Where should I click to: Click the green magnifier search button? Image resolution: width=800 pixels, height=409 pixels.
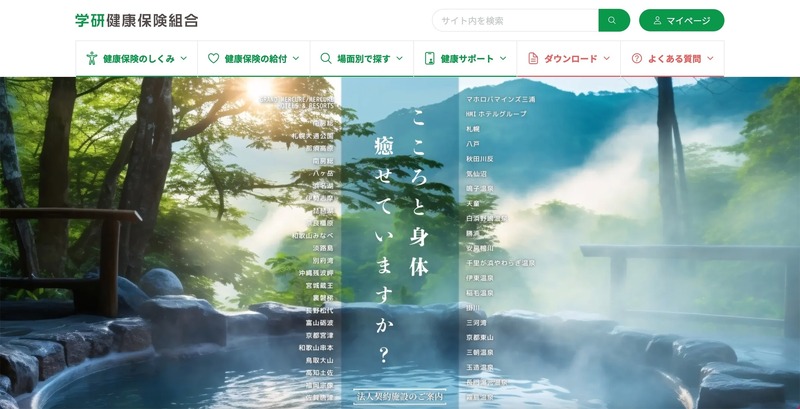(x=614, y=20)
